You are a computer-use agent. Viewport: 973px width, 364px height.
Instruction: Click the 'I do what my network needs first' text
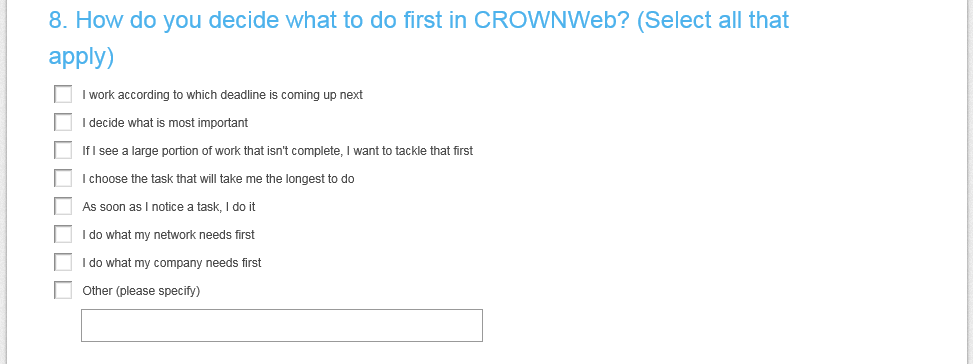(168, 235)
